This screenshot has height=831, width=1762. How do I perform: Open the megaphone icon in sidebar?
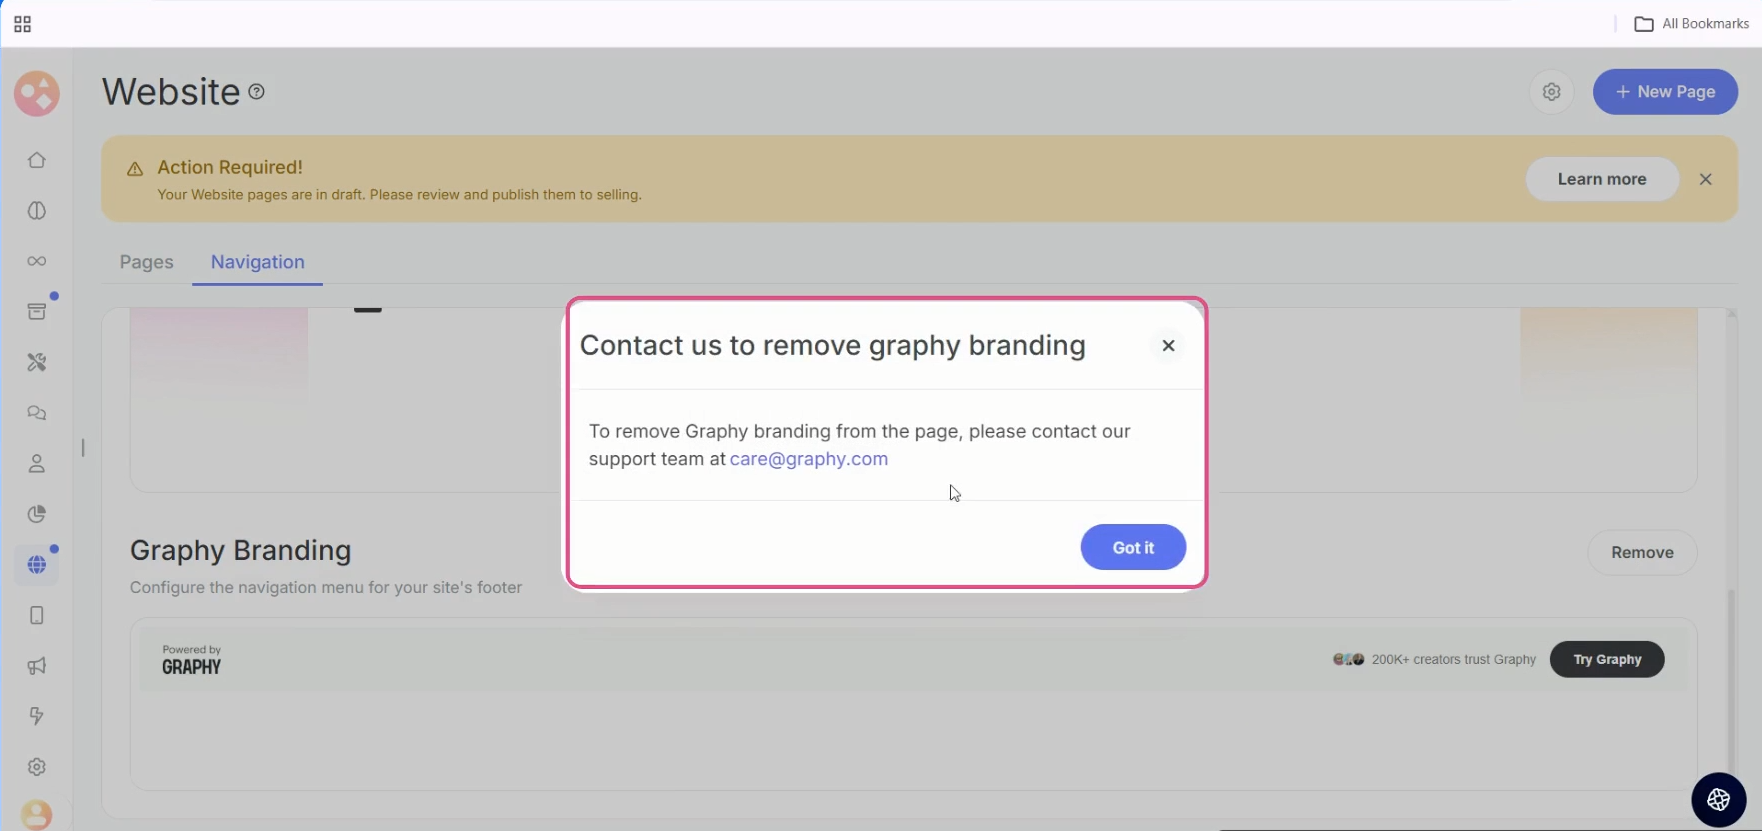tap(37, 666)
